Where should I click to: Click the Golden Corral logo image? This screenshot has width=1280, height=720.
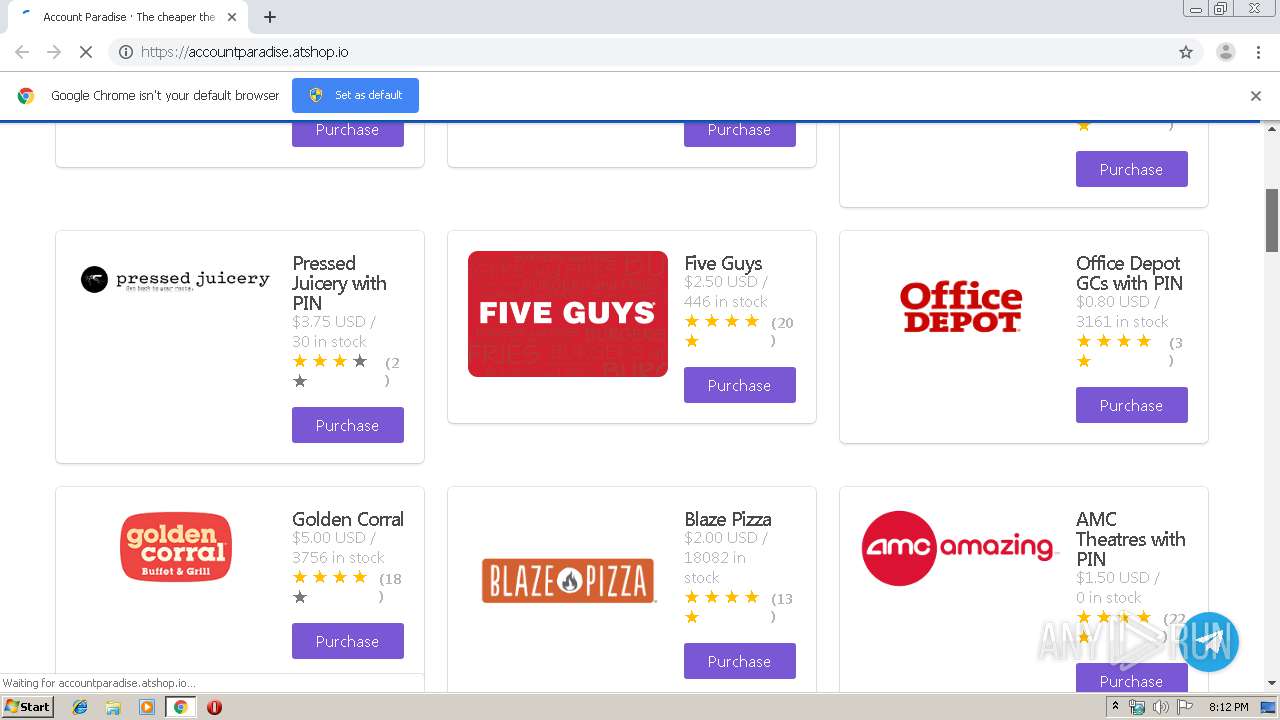176,547
